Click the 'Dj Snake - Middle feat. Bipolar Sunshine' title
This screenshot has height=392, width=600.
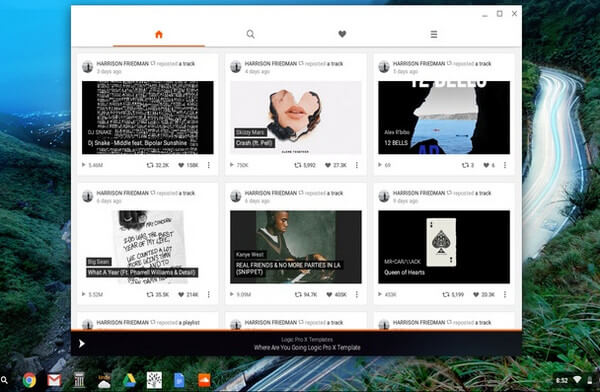click(137, 143)
